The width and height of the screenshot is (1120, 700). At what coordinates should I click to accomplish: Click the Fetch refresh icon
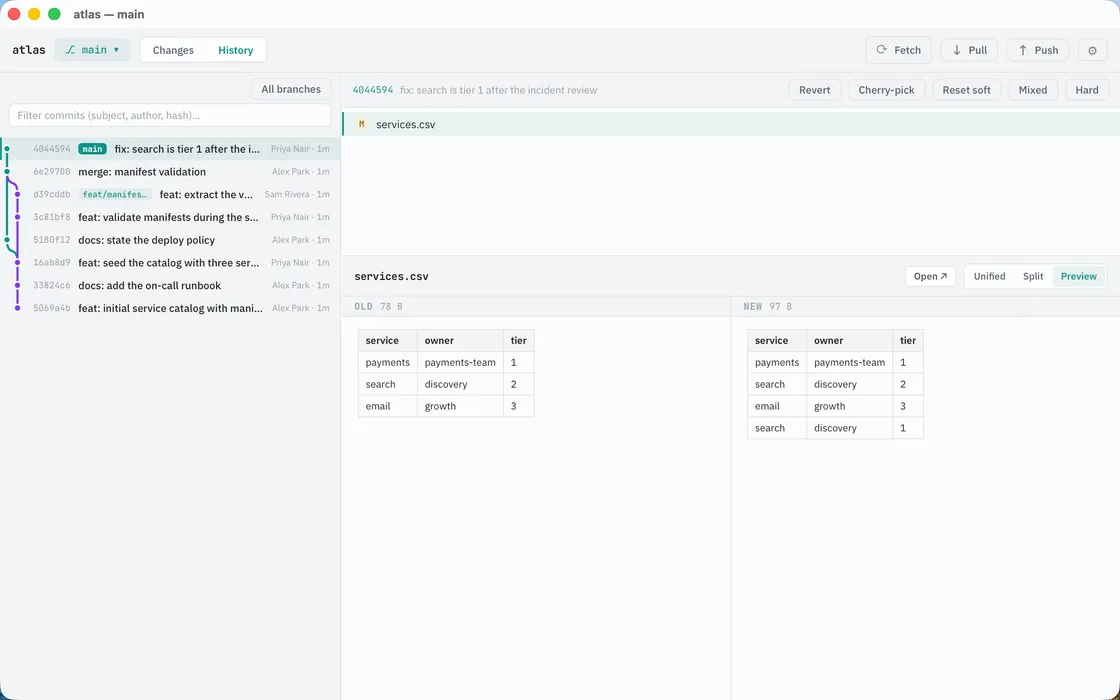click(881, 50)
